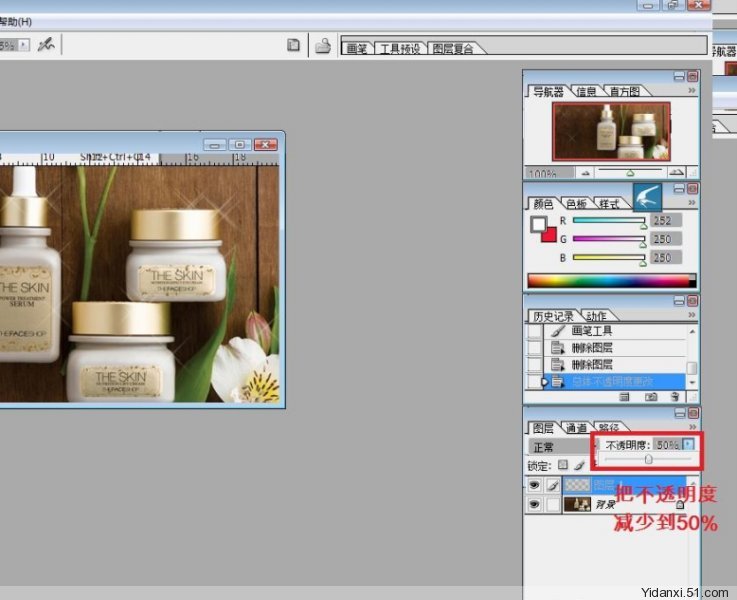Click History panel scroll-down arrow
This screenshot has height=600, width=737.
[692, 382]
